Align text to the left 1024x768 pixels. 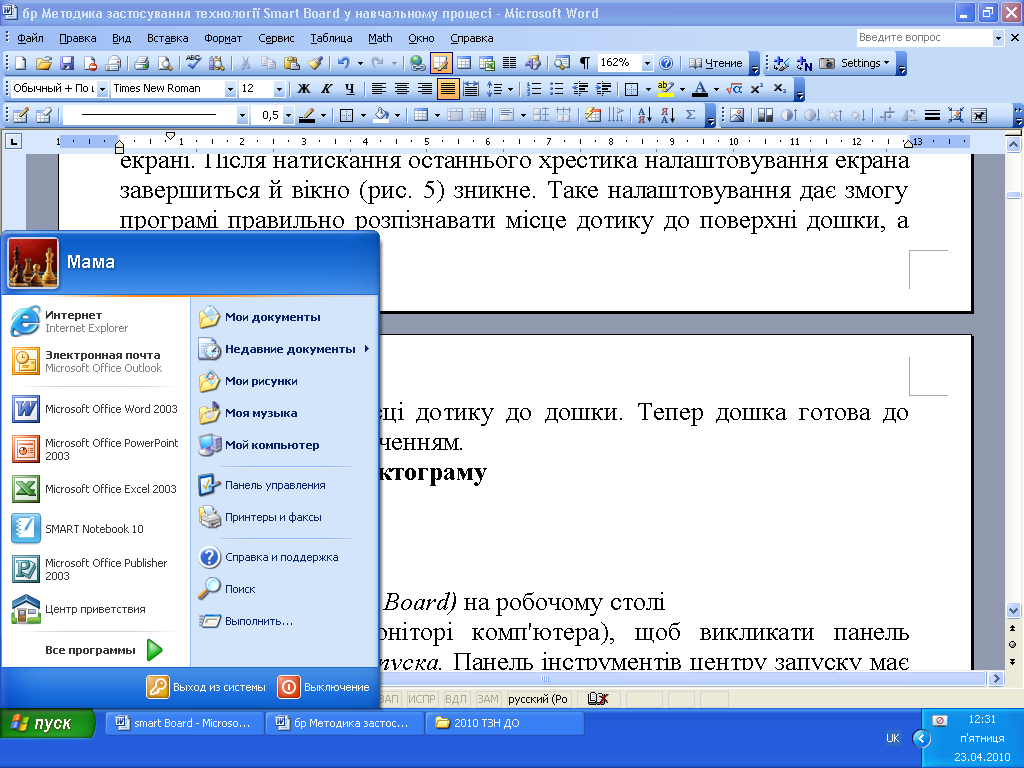coord(379,88)
